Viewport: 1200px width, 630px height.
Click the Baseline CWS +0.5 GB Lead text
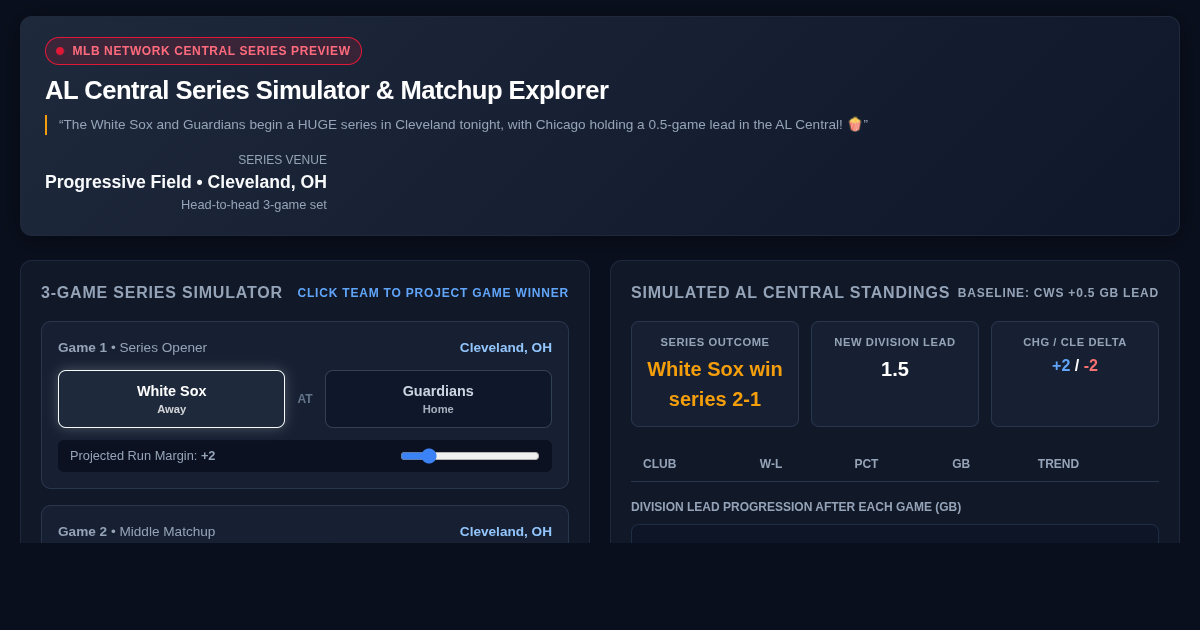(1058, 293)
